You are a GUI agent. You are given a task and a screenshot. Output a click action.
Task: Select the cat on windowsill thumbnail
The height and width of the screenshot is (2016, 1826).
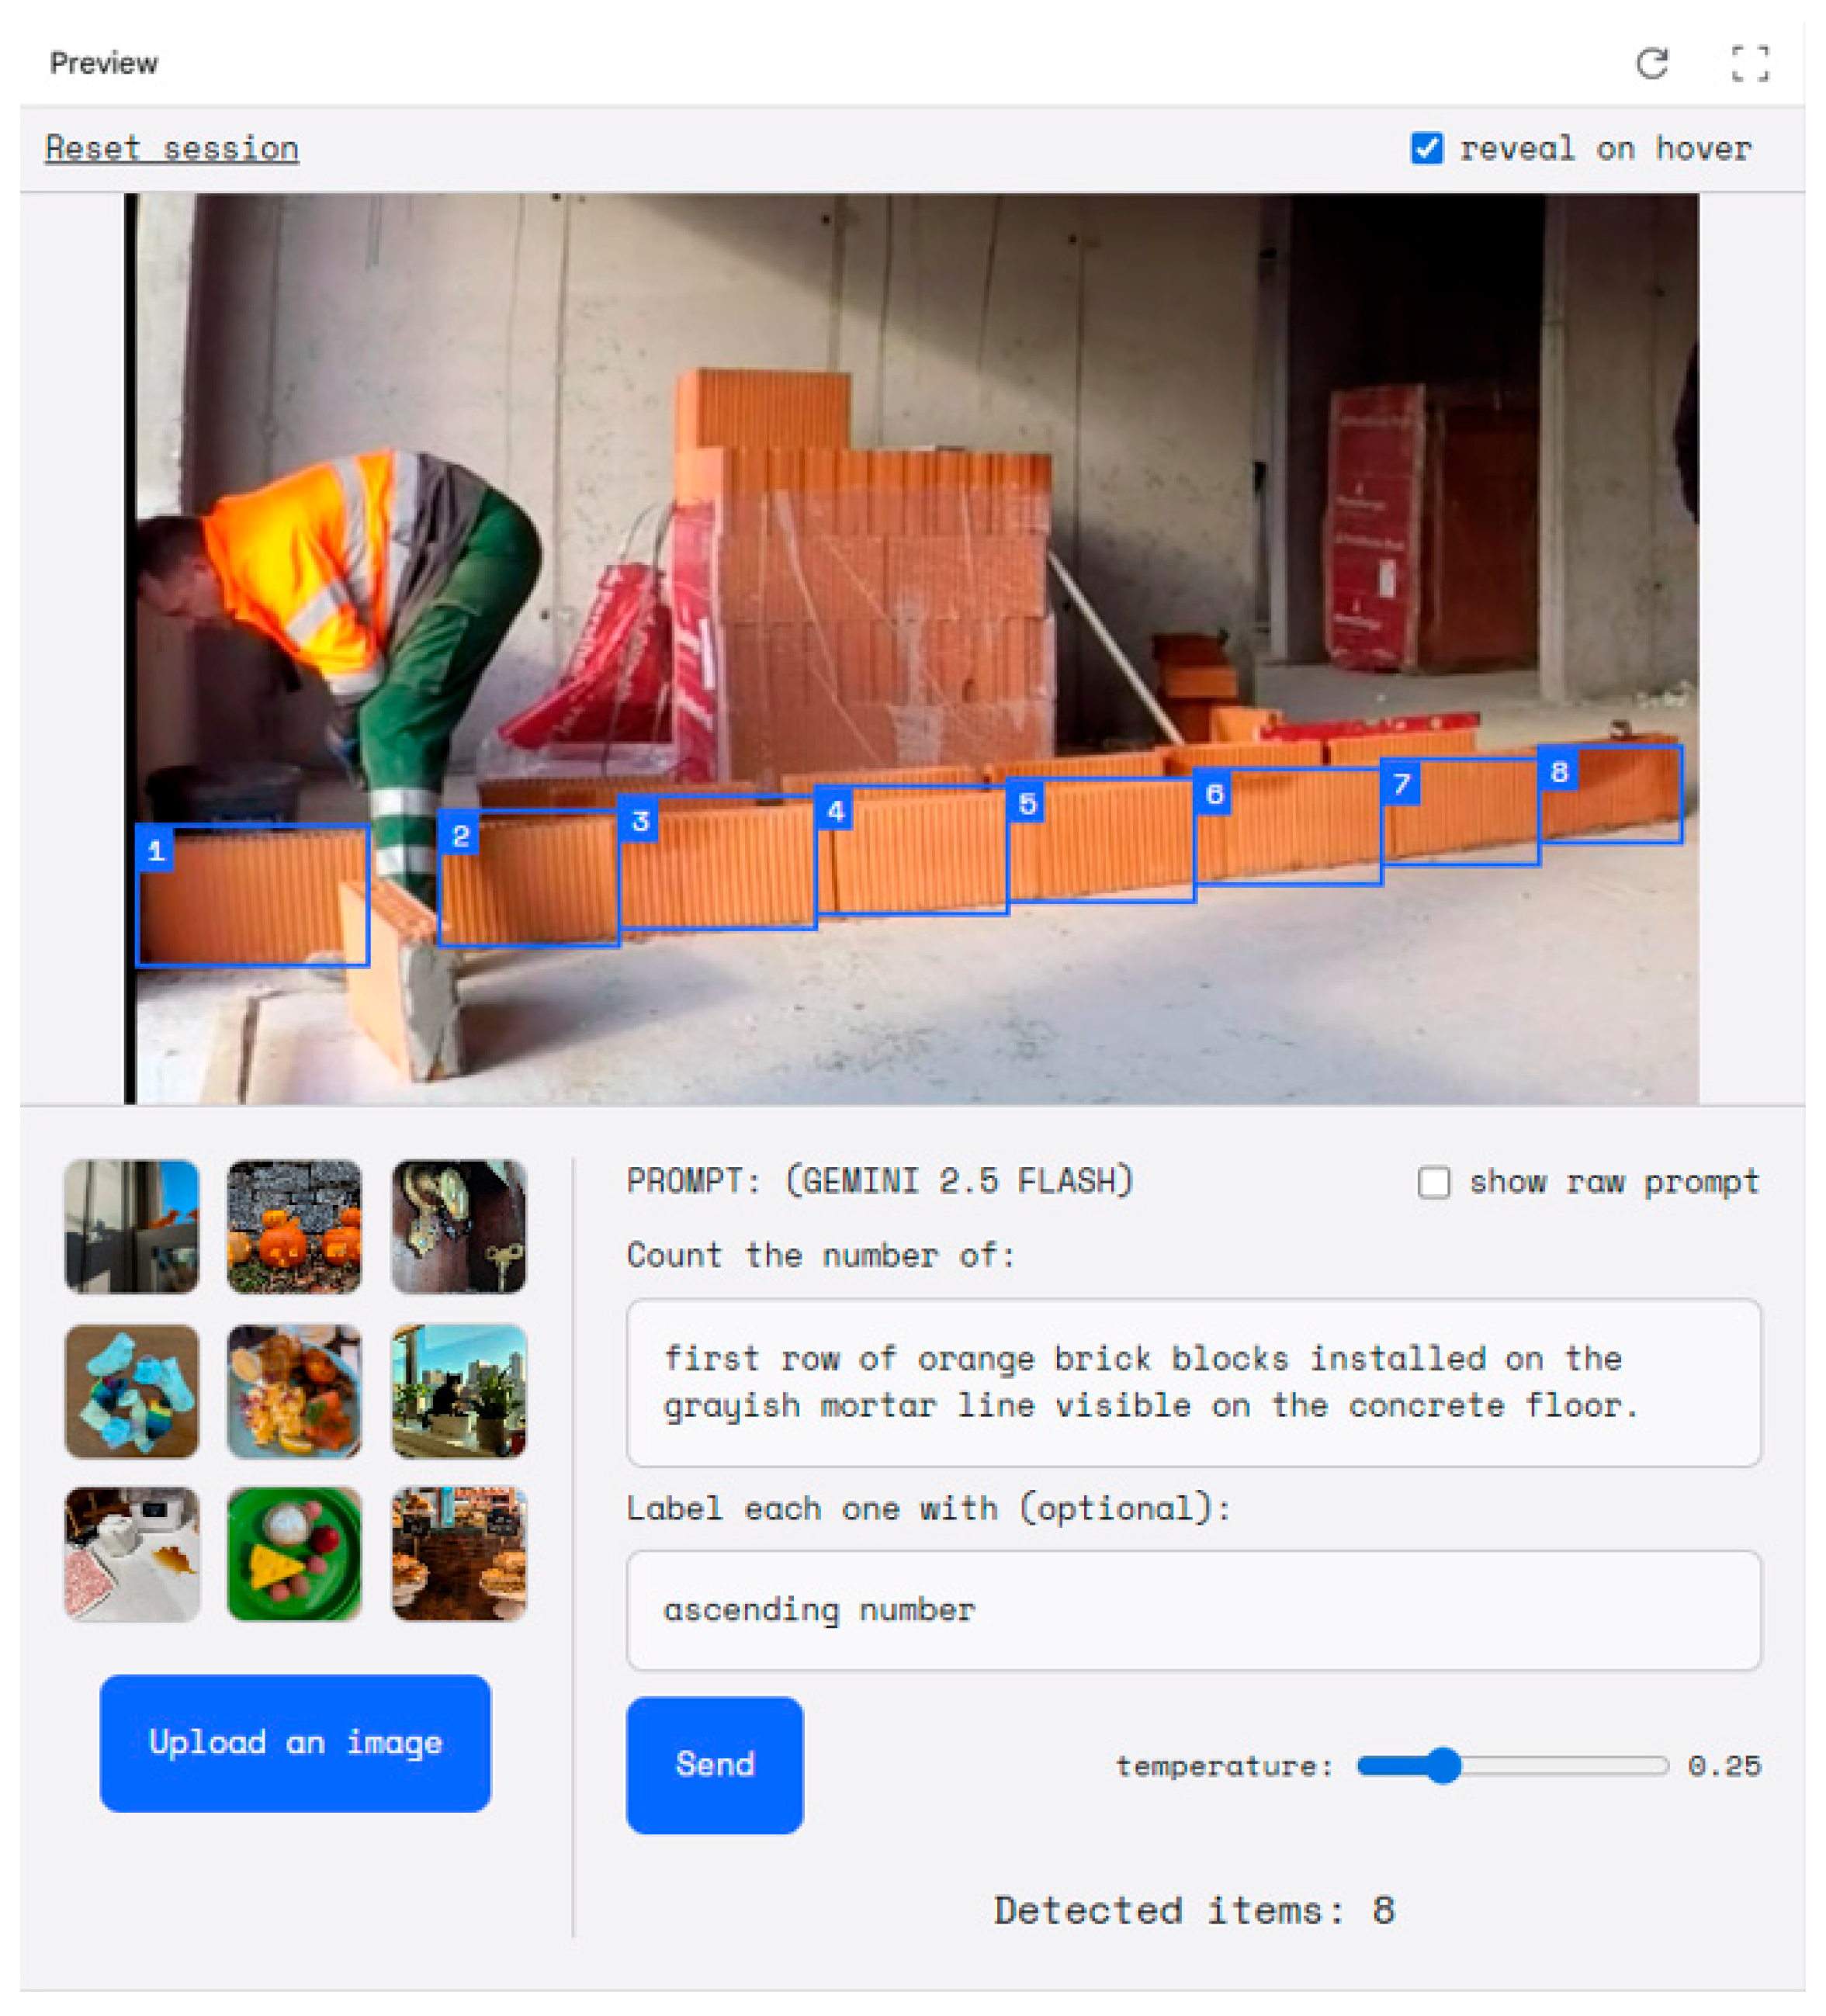[459, 1390]
